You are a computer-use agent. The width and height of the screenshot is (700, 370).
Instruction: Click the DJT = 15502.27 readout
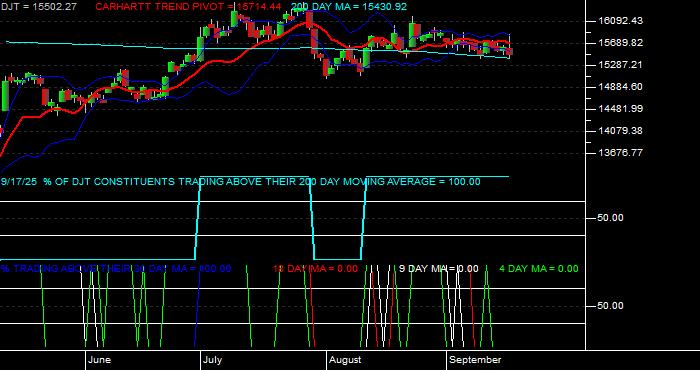pos(38,7)
